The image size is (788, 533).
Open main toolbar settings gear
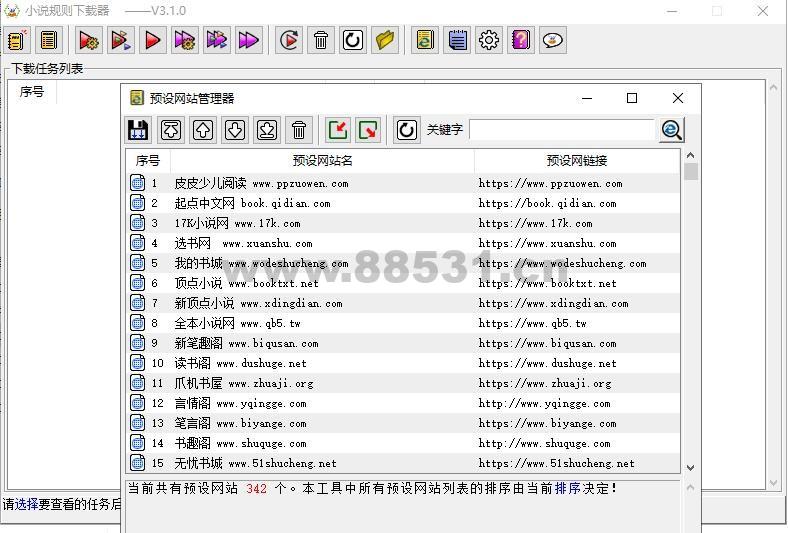tap(489, 40)
